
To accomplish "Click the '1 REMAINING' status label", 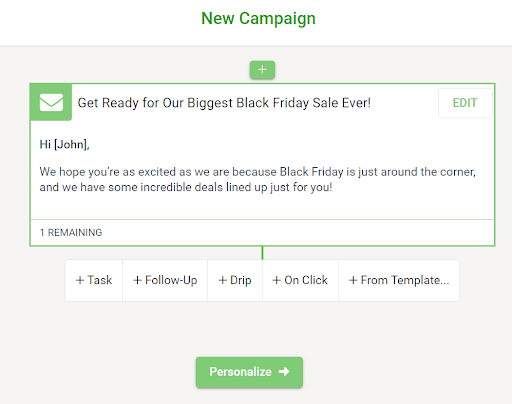I will click(x=71, y=232).
